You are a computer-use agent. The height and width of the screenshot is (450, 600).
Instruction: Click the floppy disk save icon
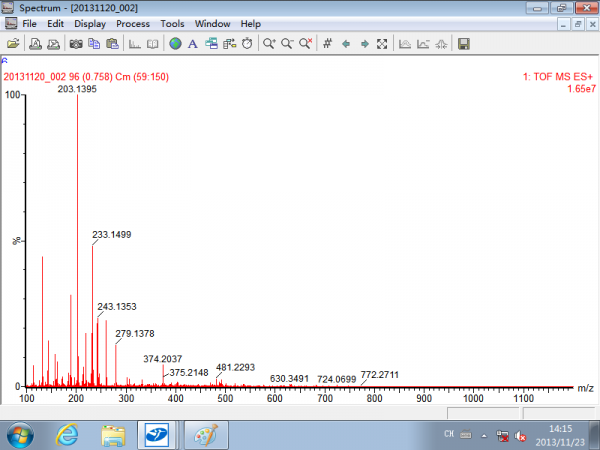463,44
